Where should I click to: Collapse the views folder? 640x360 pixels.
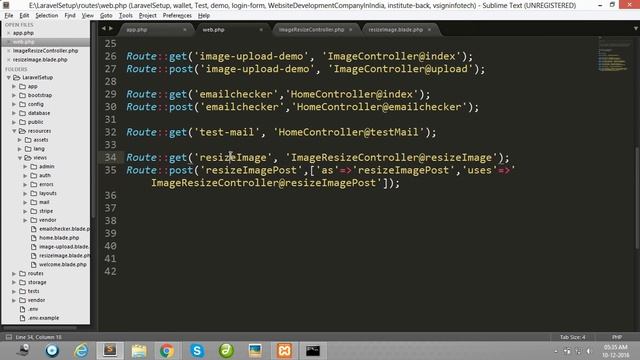pos(20,158)
